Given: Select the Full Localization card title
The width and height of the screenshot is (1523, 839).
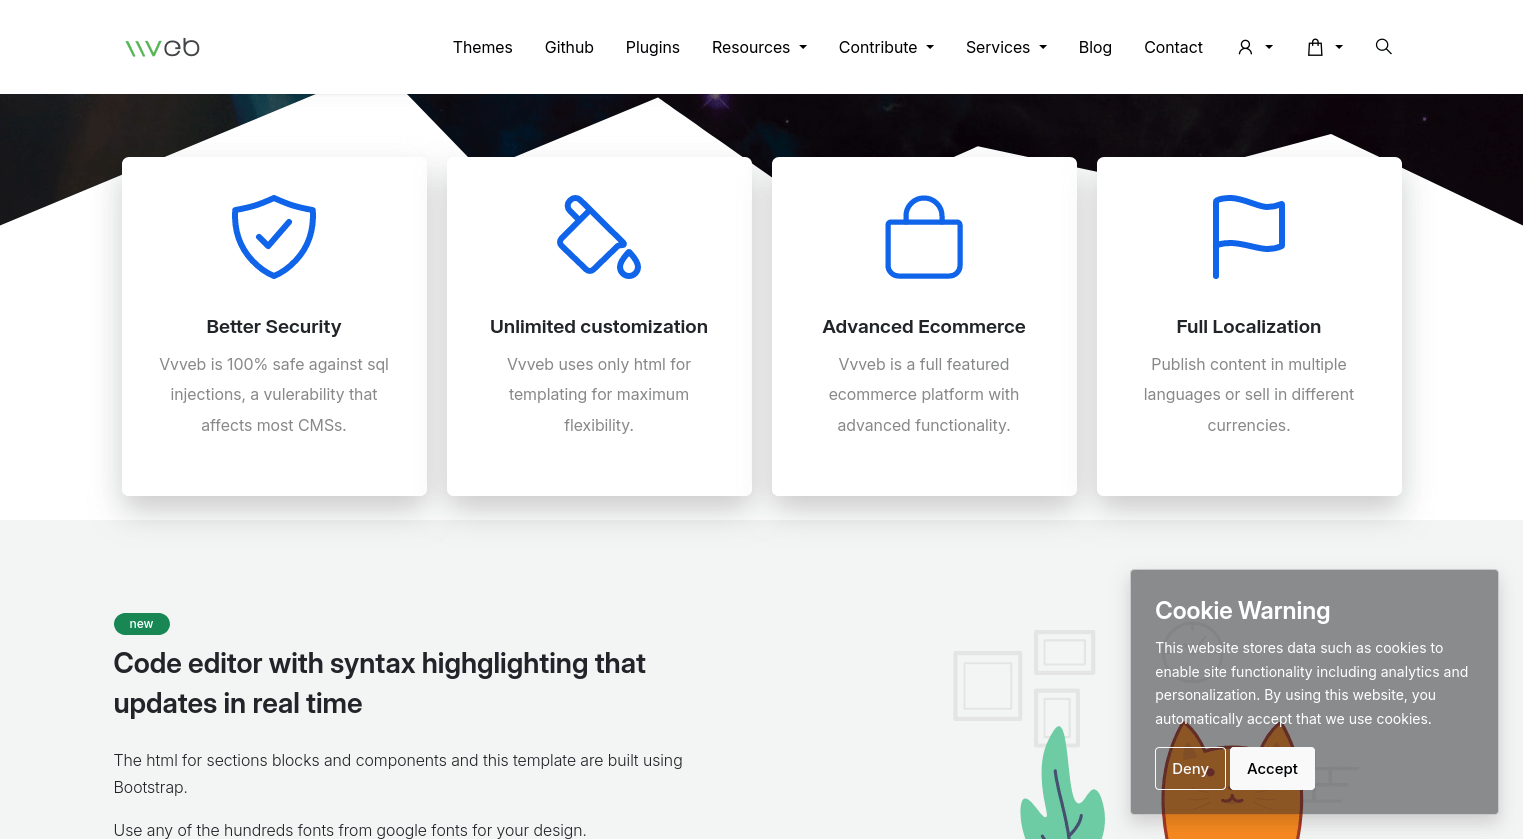Looking at the screenshot, I should point(1249,326).
